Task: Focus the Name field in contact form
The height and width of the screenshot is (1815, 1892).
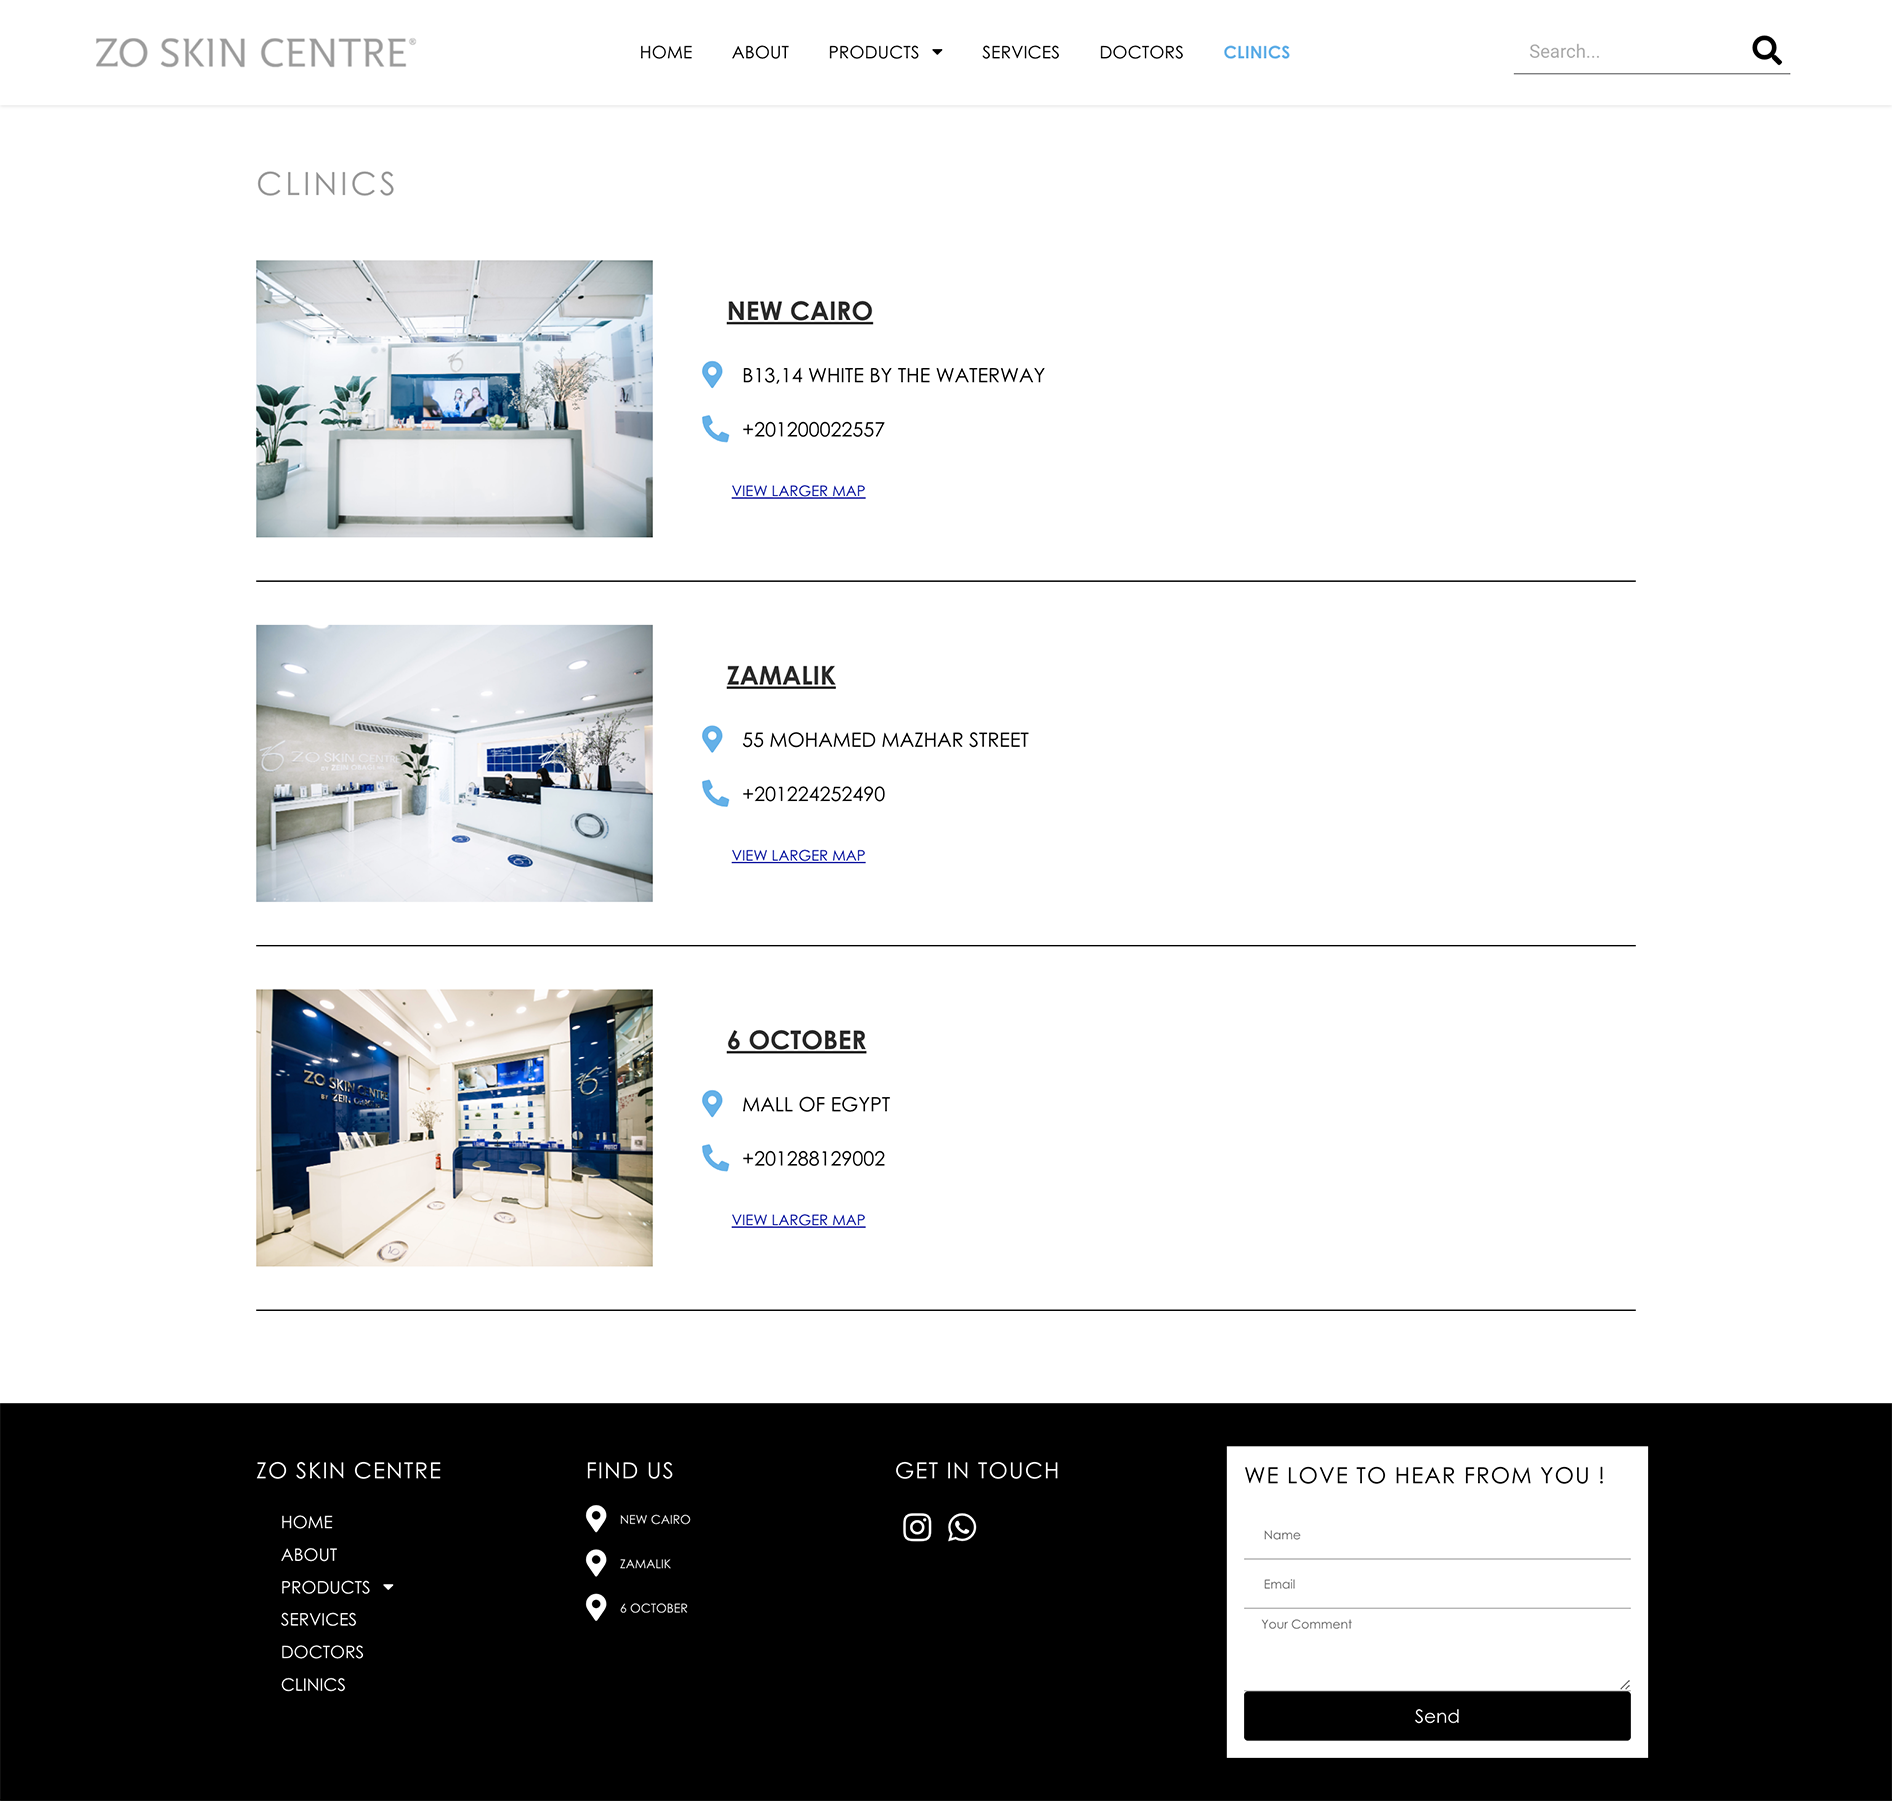Action: (x=1437, y=1535)
